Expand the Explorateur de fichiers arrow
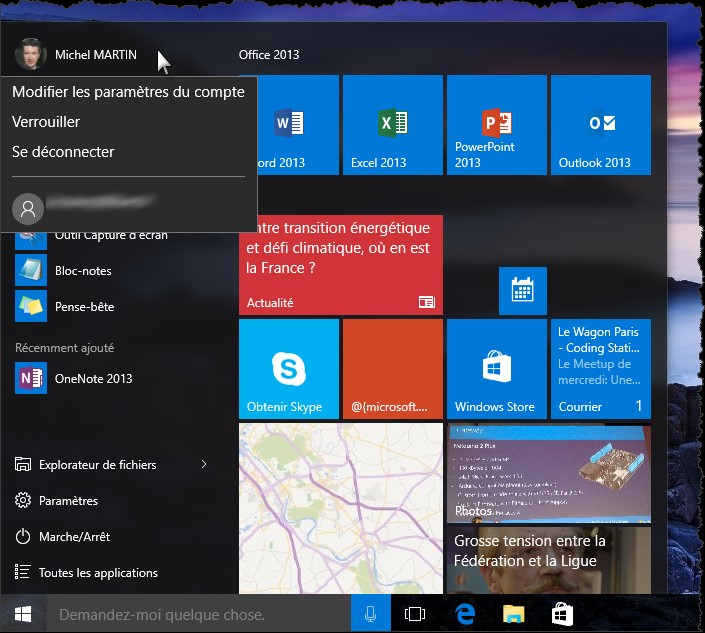Screen dimensions: 705x633 click(x=204, y=464)
